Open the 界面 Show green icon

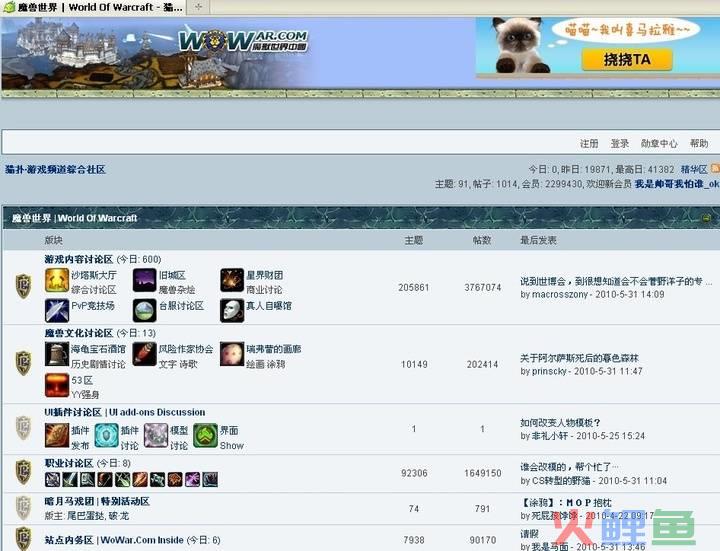click(205, 435)
